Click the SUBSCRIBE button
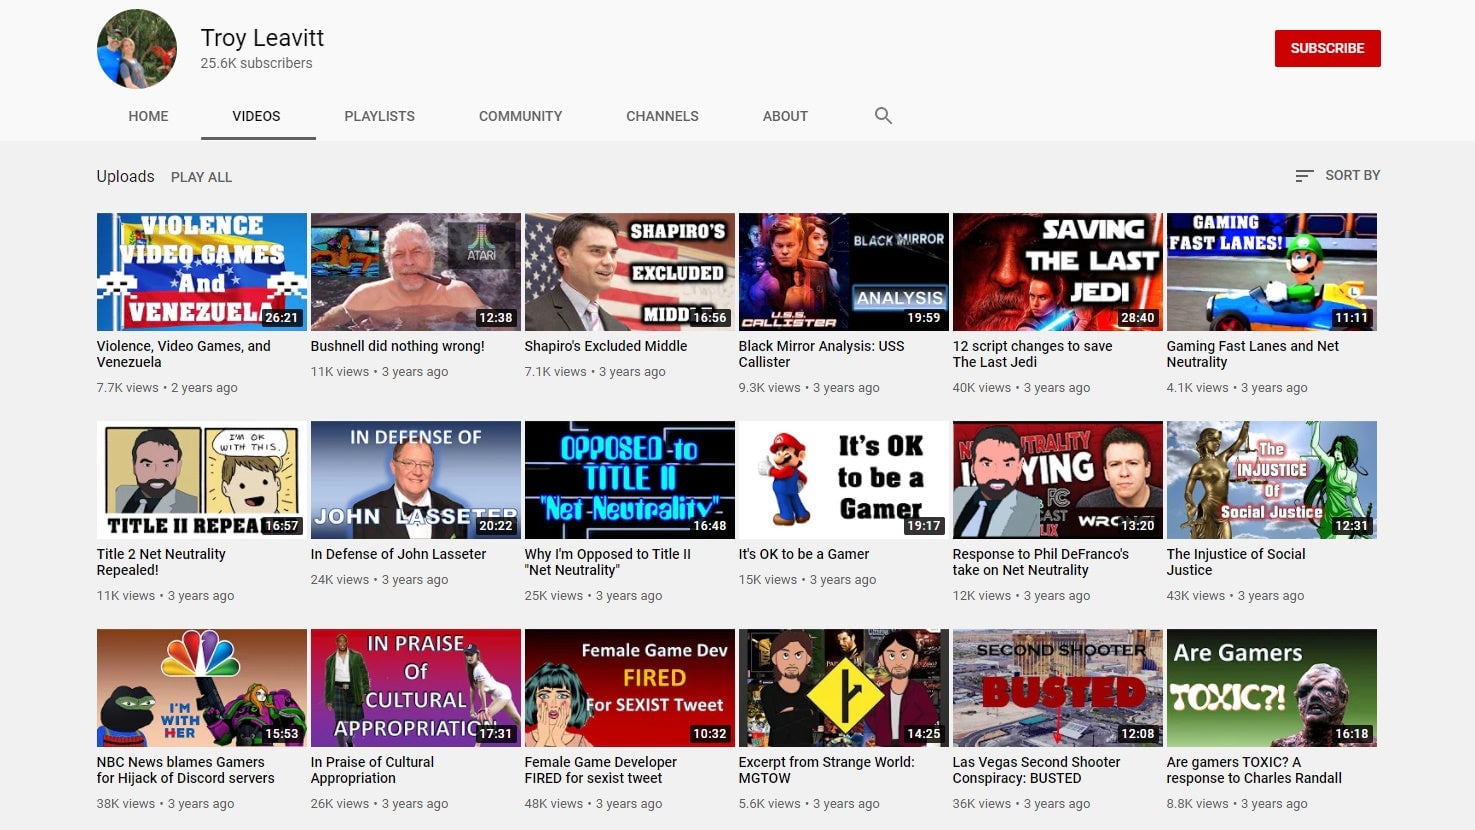 pyautogui.click(x=1328, y=48)
